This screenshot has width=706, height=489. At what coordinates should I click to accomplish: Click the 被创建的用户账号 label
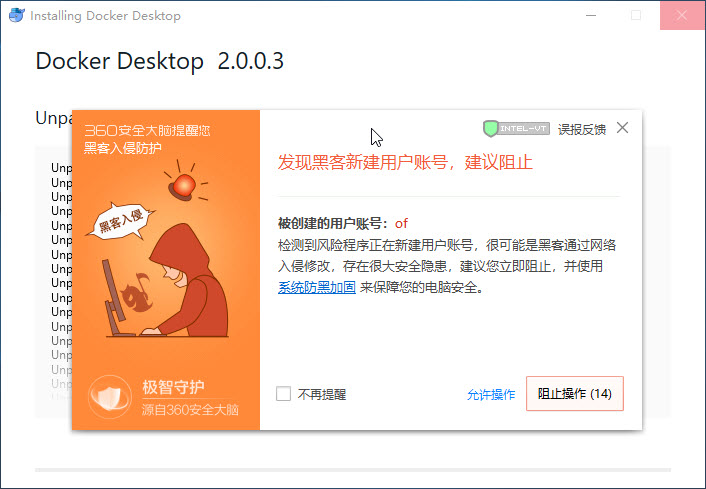332,223
